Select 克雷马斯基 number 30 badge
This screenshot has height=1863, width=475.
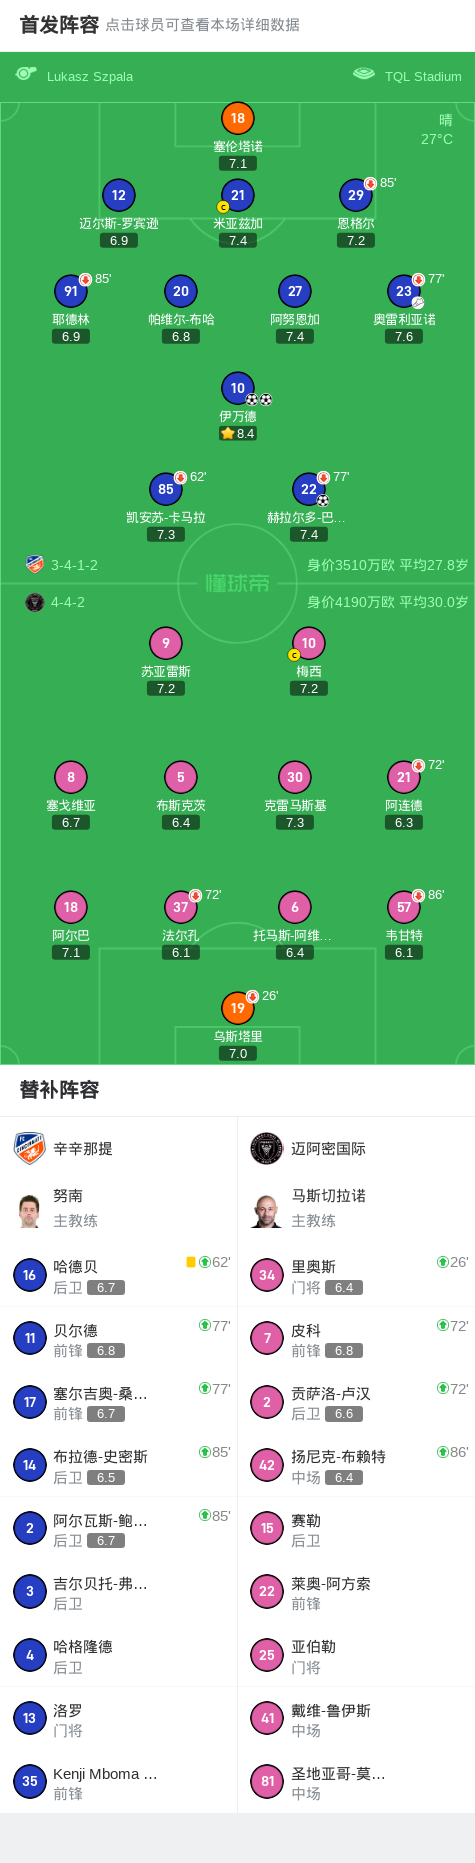[x=295, y=777]
